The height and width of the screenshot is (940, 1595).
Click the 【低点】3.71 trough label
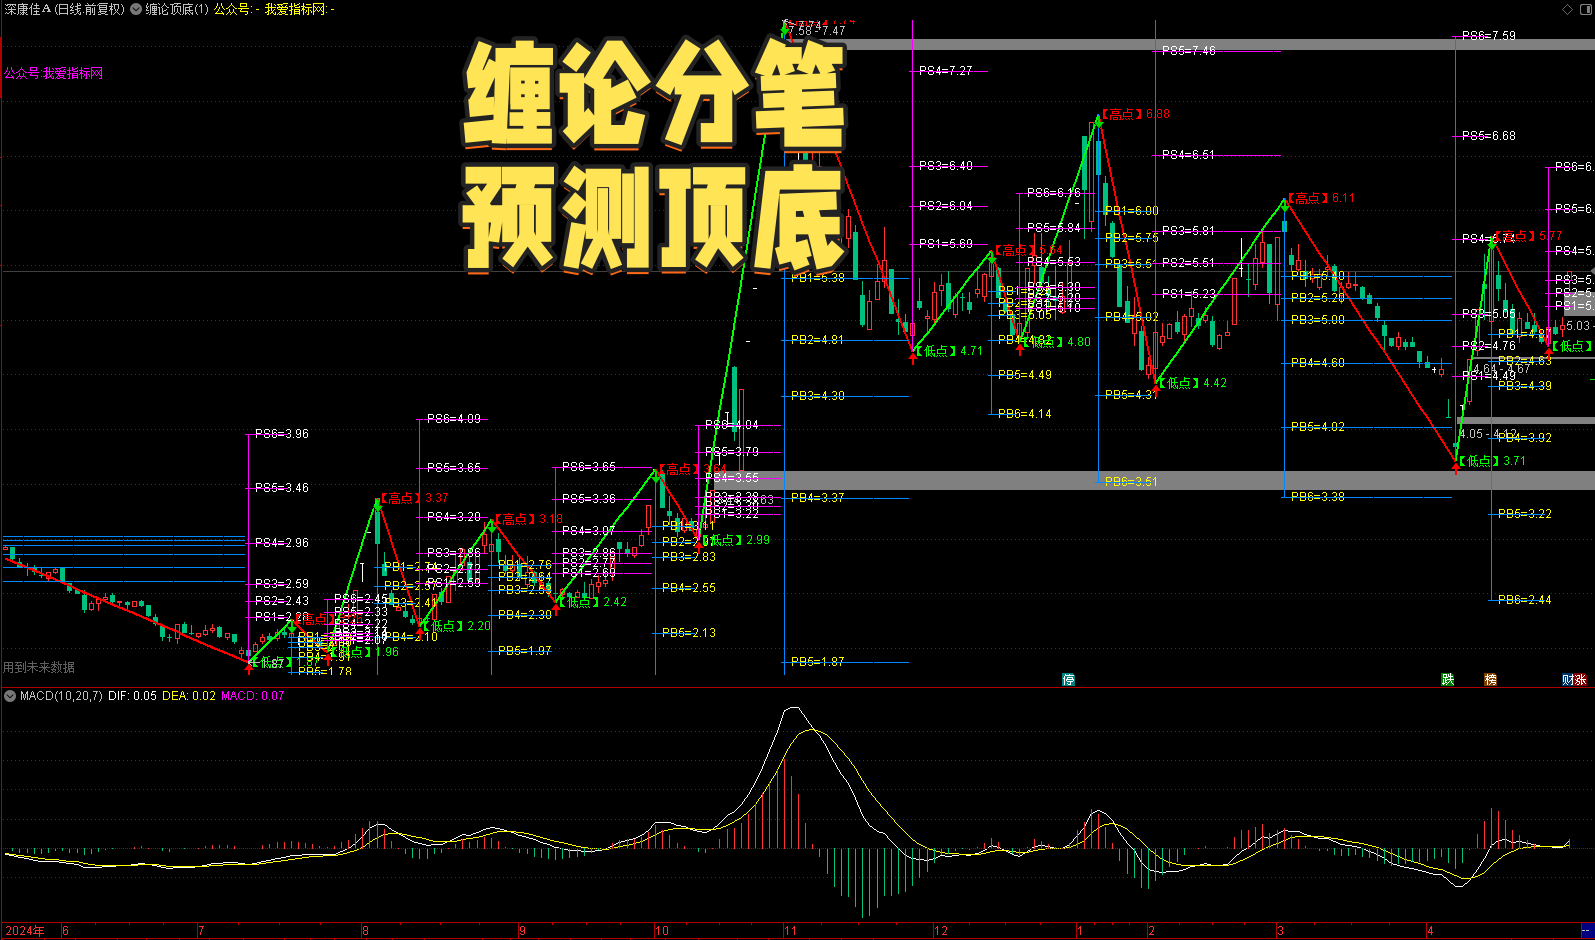click(x=1492, y=461)
